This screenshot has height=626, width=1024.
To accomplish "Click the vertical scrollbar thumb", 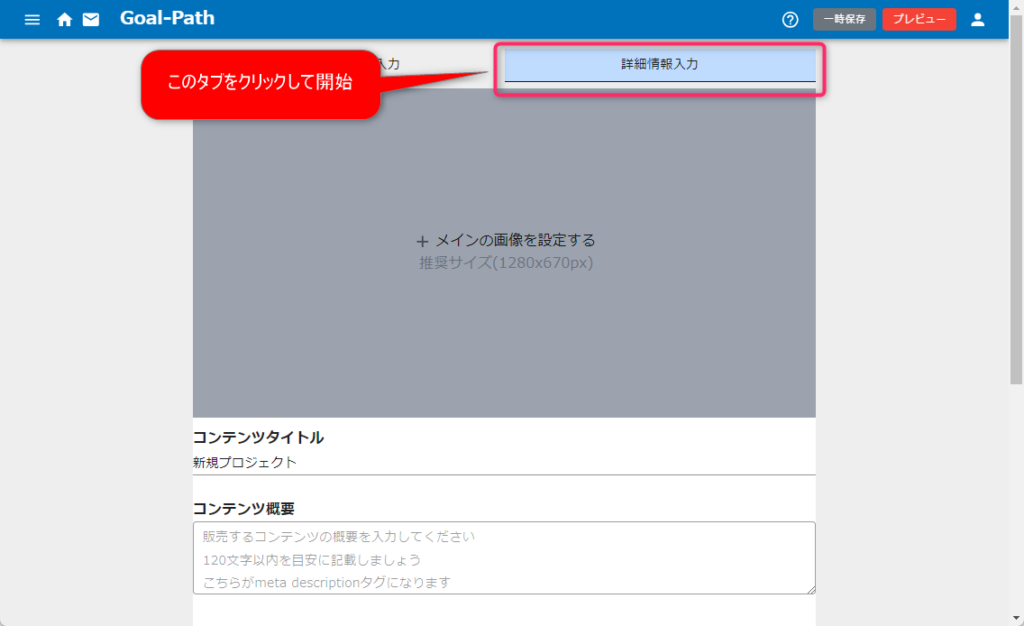I will (1016, 199).
